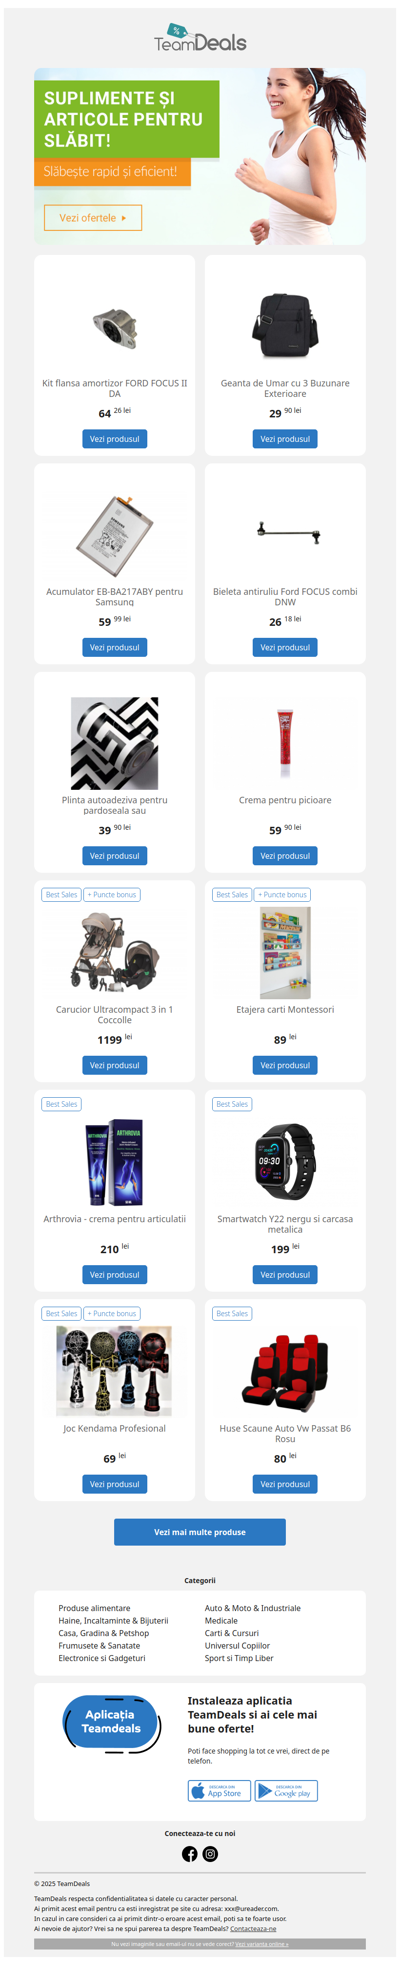
Task: Tap the App Store download badge
Action: (x=219, y=1790)
